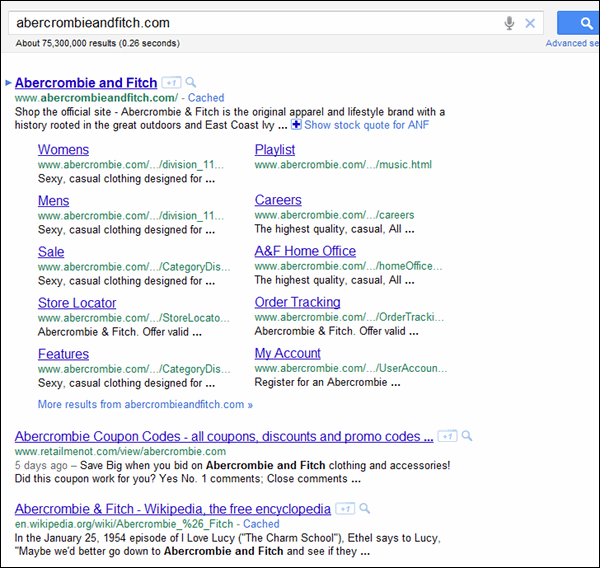Open the Order Tracking sitelink

[x=297, y=302]
